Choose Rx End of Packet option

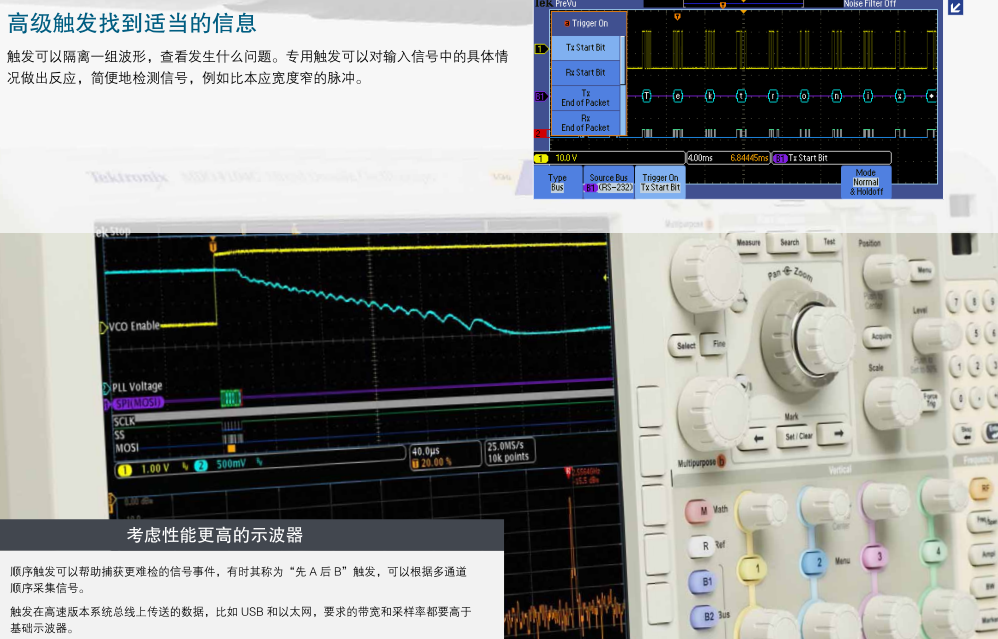[586, 123]
